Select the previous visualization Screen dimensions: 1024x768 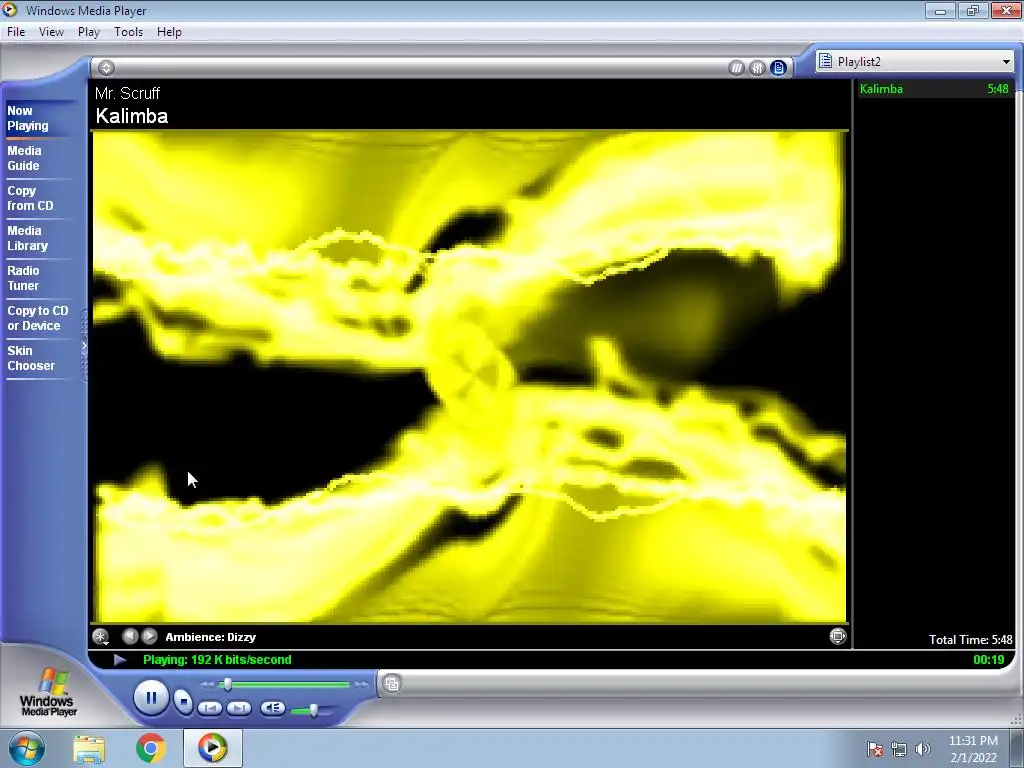point(130,636)
